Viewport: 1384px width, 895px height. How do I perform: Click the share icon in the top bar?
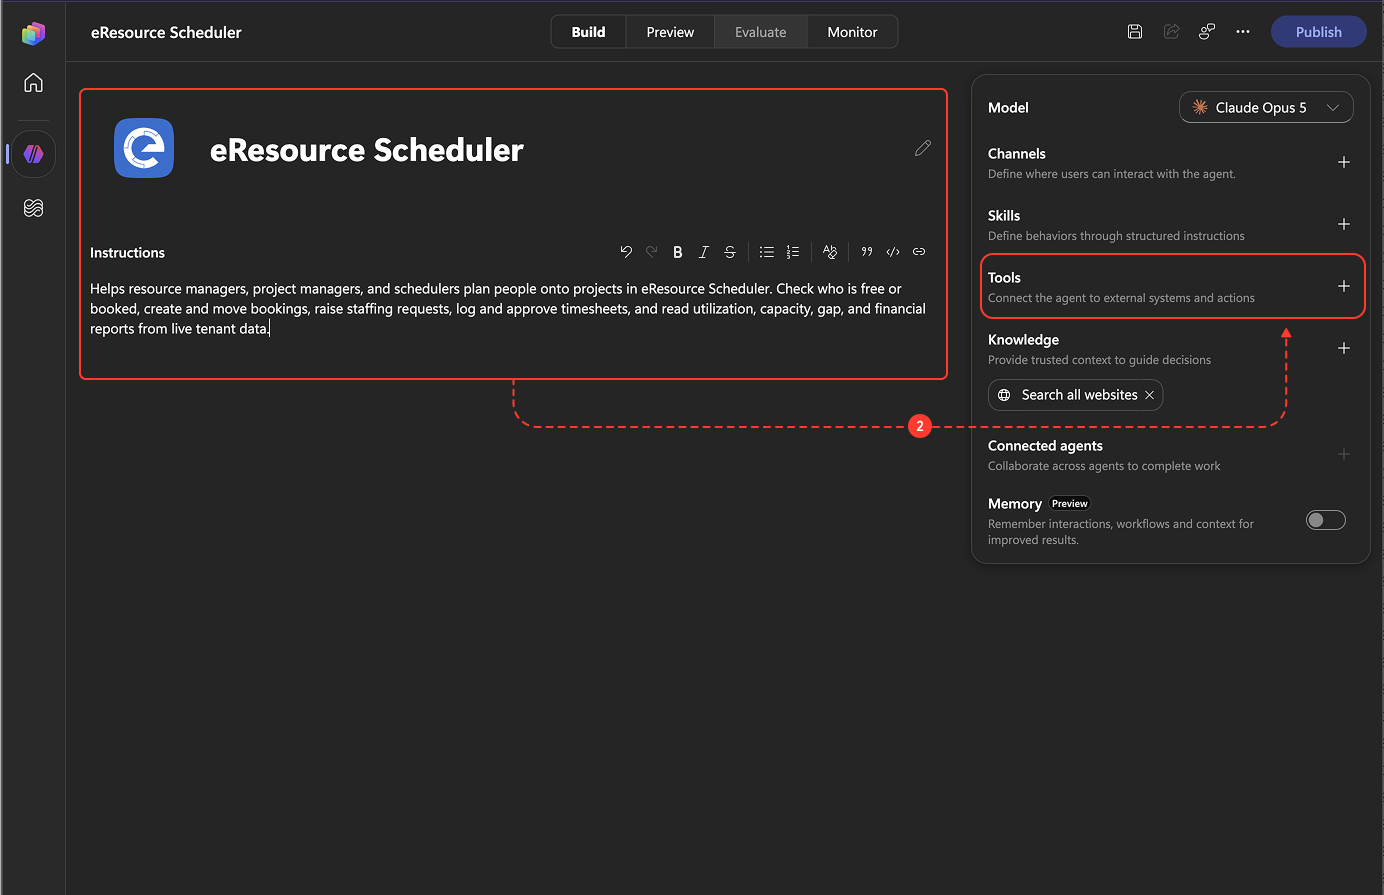point(1171,32)
